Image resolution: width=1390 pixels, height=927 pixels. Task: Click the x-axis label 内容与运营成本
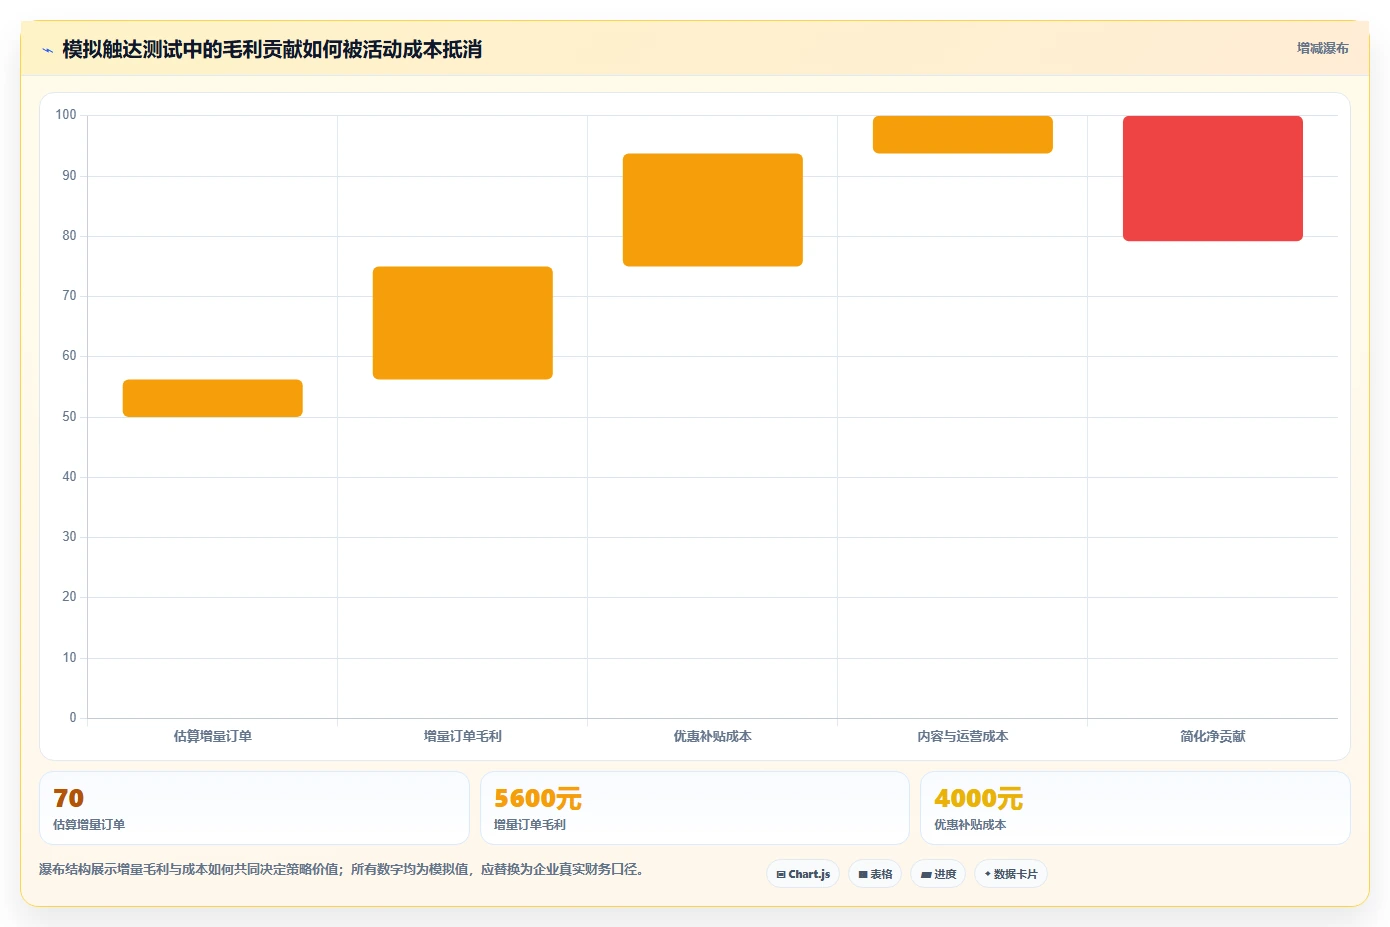[963, 736]
